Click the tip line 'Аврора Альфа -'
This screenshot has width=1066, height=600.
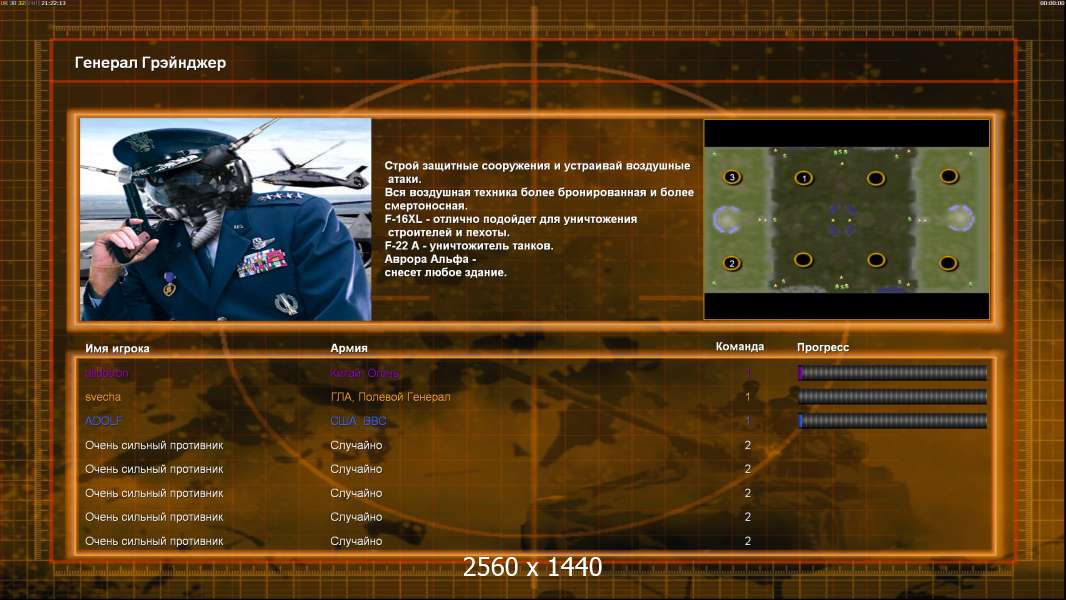(x=430, y=259)
